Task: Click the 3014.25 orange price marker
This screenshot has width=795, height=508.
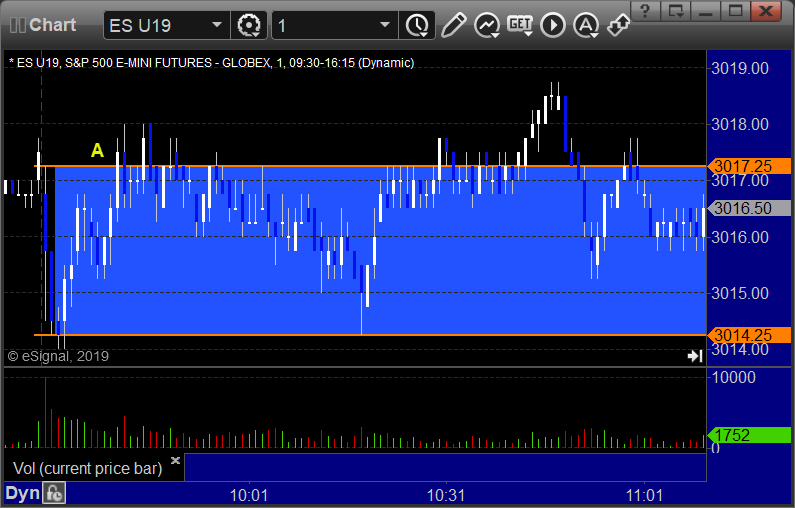Action: [x=749, y=335]
